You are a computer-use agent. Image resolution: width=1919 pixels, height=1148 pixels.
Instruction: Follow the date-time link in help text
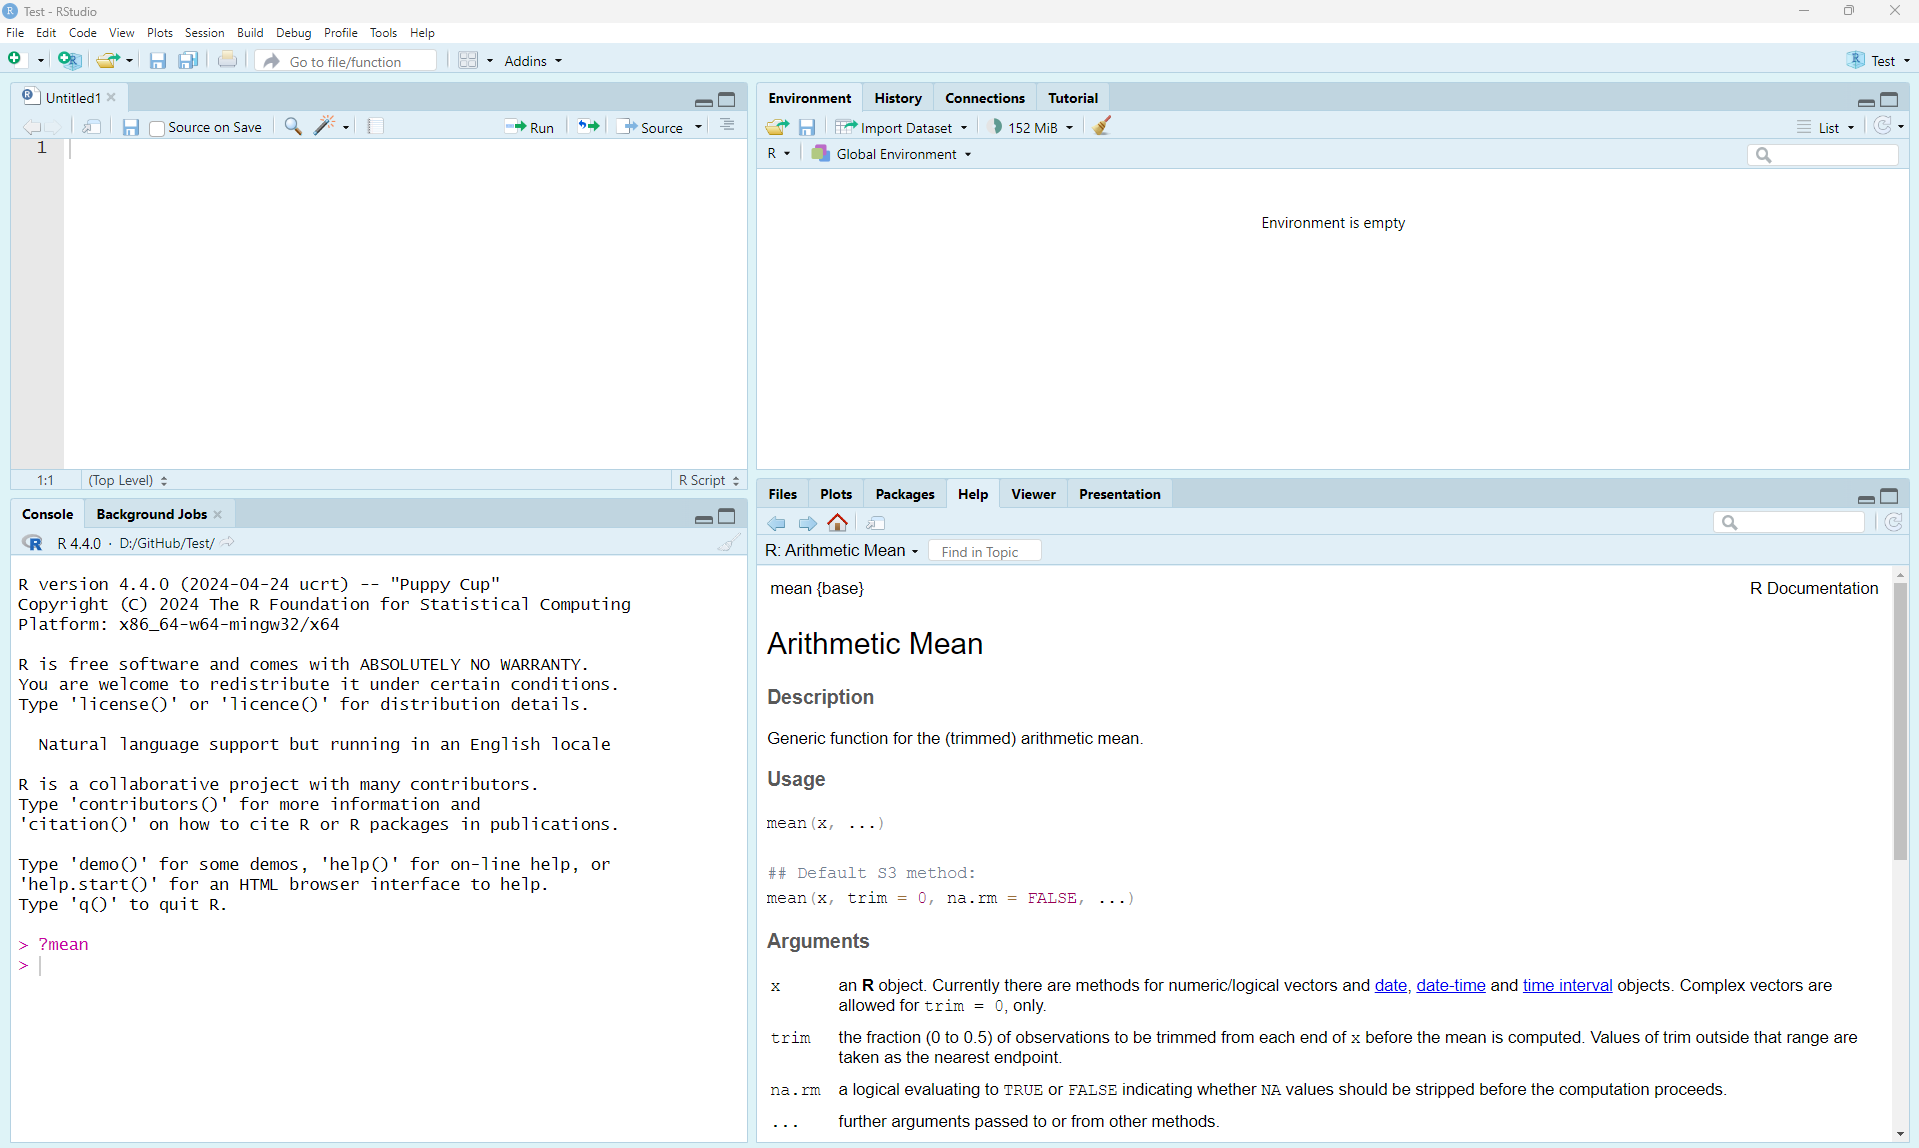click(1451, 985)
